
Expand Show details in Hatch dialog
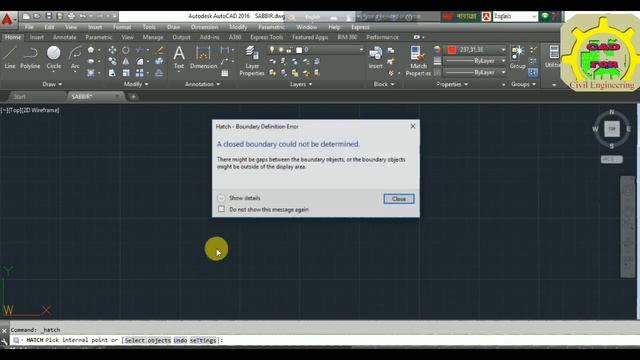(x=221, y=198)
